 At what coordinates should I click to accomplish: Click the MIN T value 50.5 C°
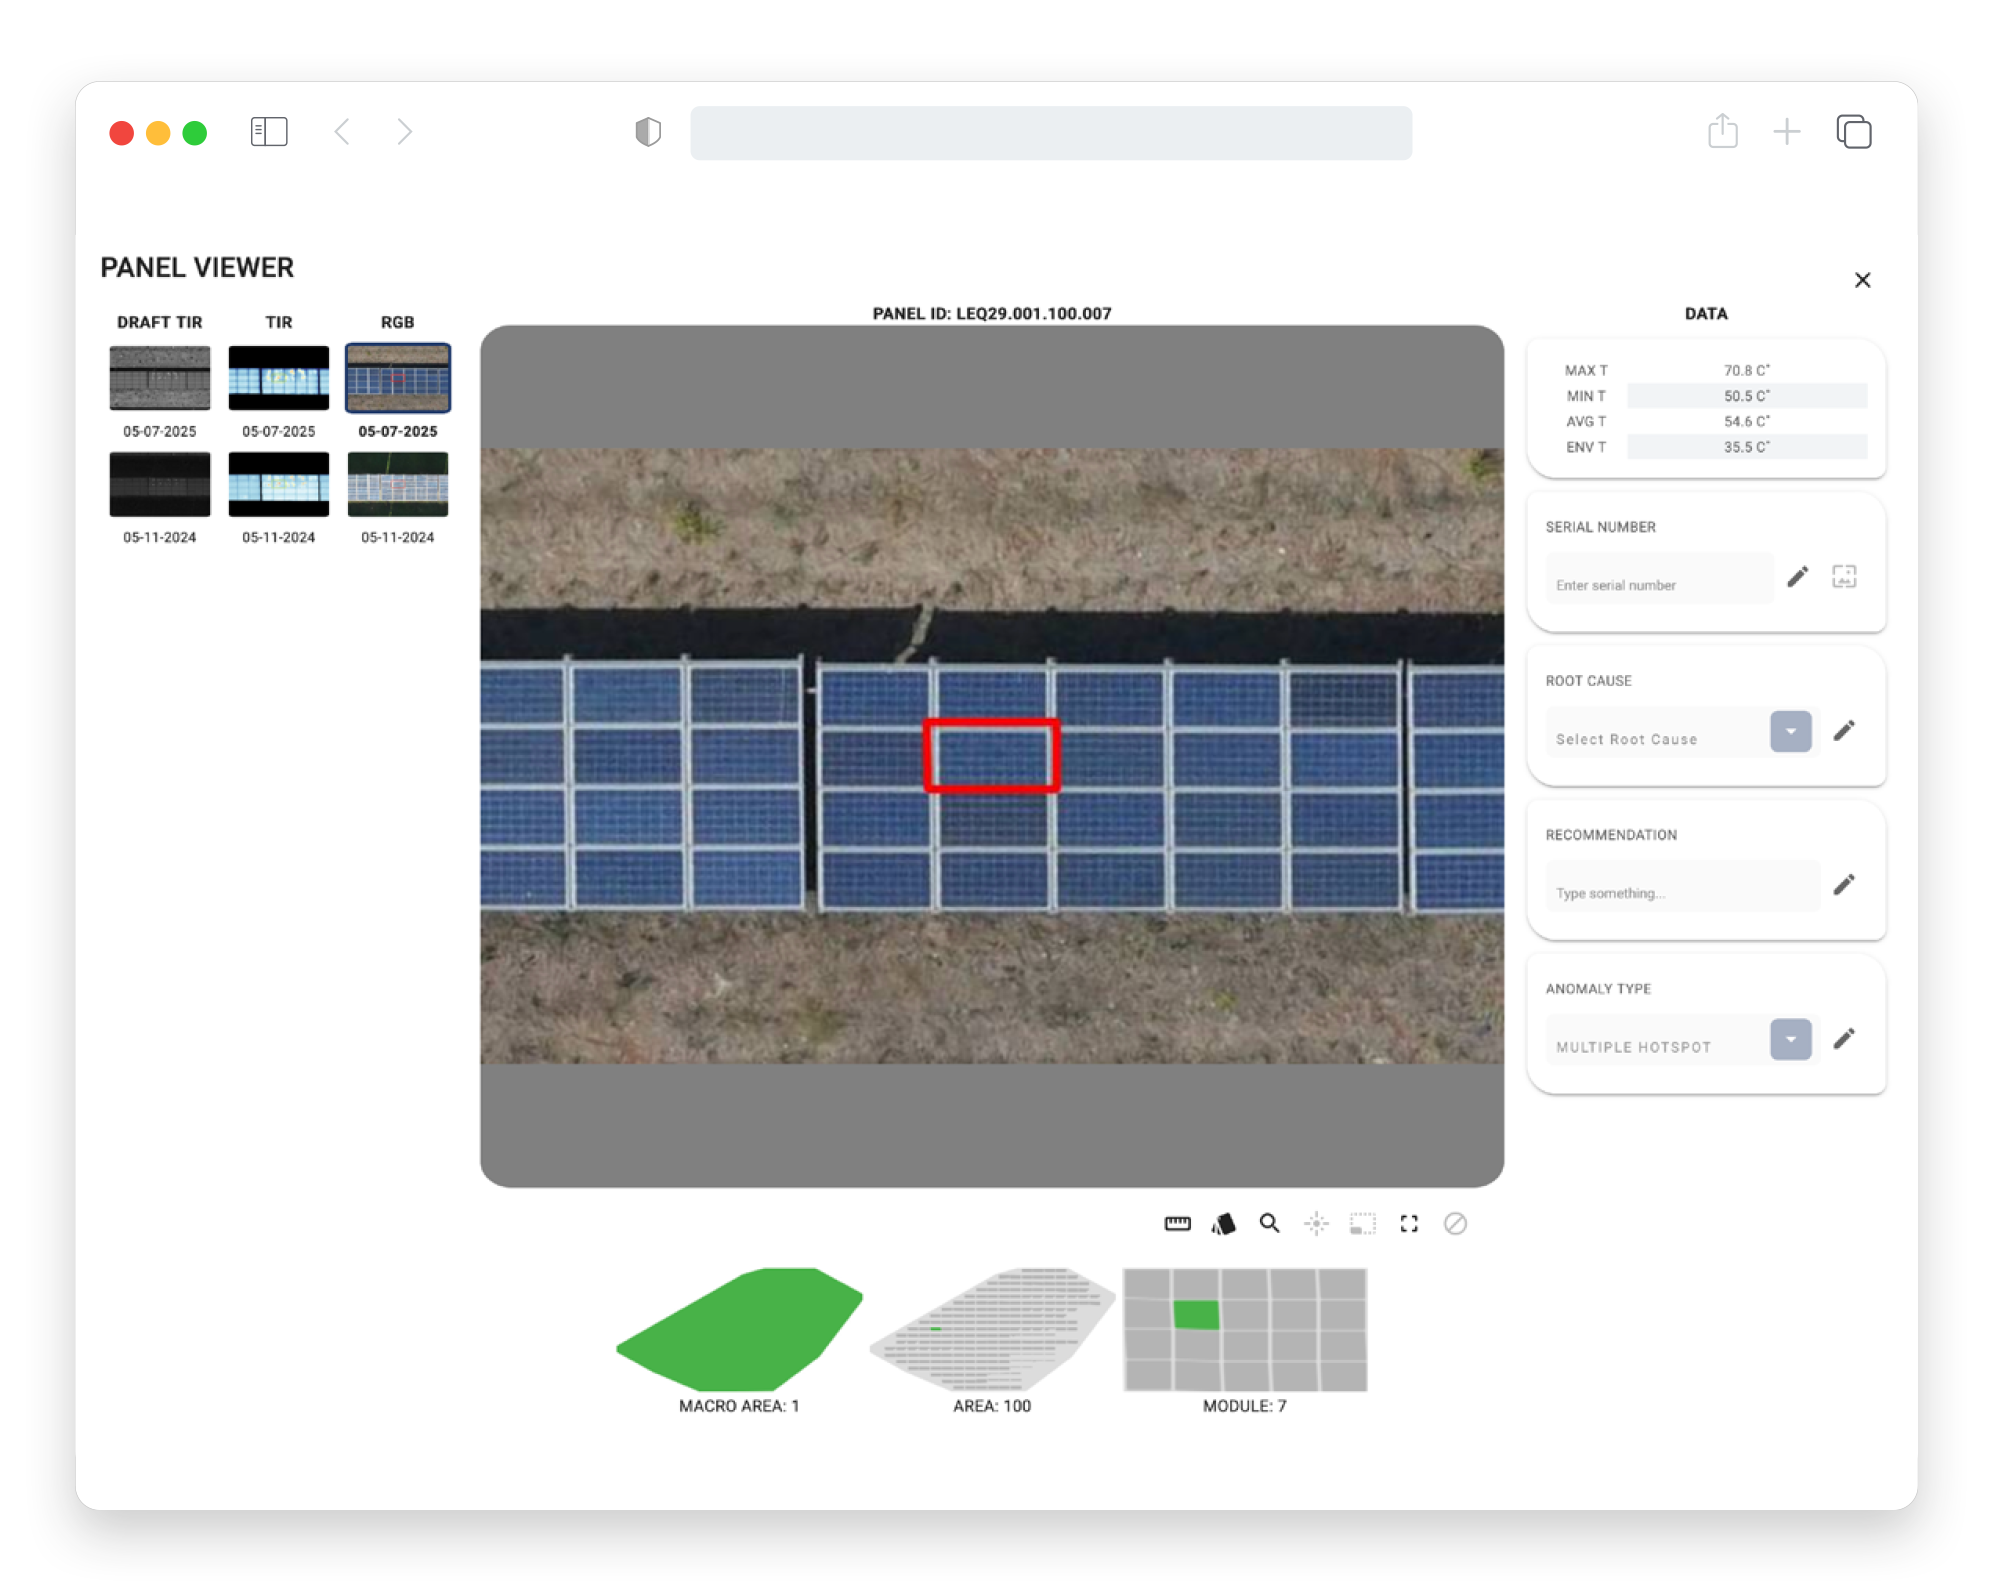(x=1746, y=396)
